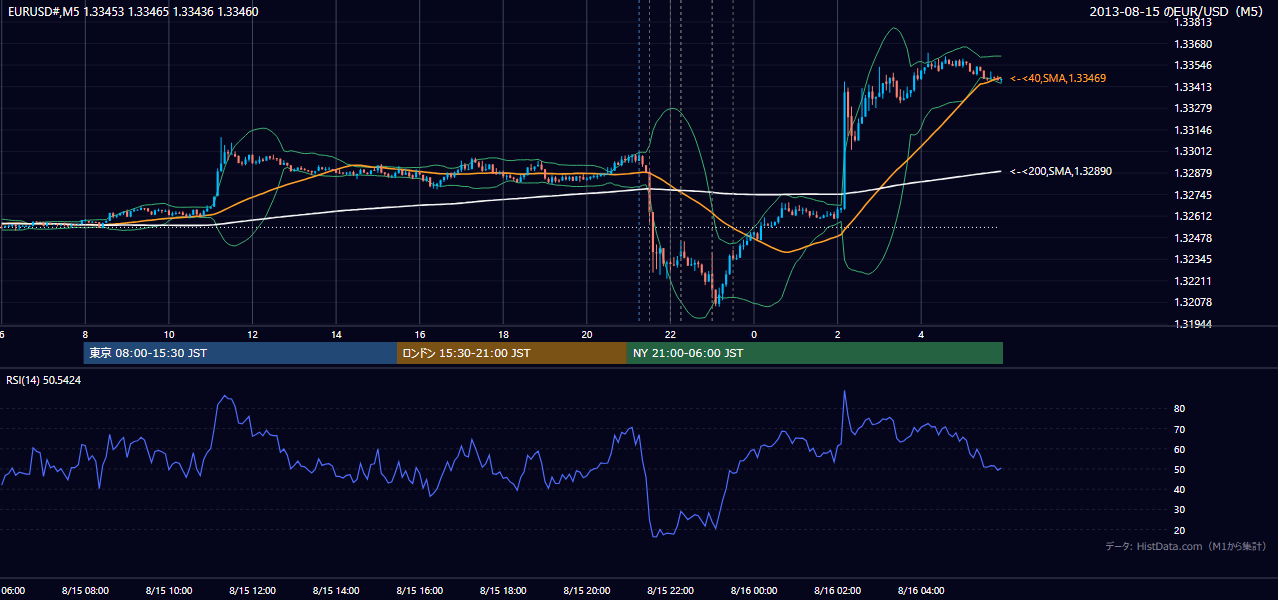This screenshot has height=600, width=1278.
Task: Click the RSI scale level 70
Action: [1180, 429]
